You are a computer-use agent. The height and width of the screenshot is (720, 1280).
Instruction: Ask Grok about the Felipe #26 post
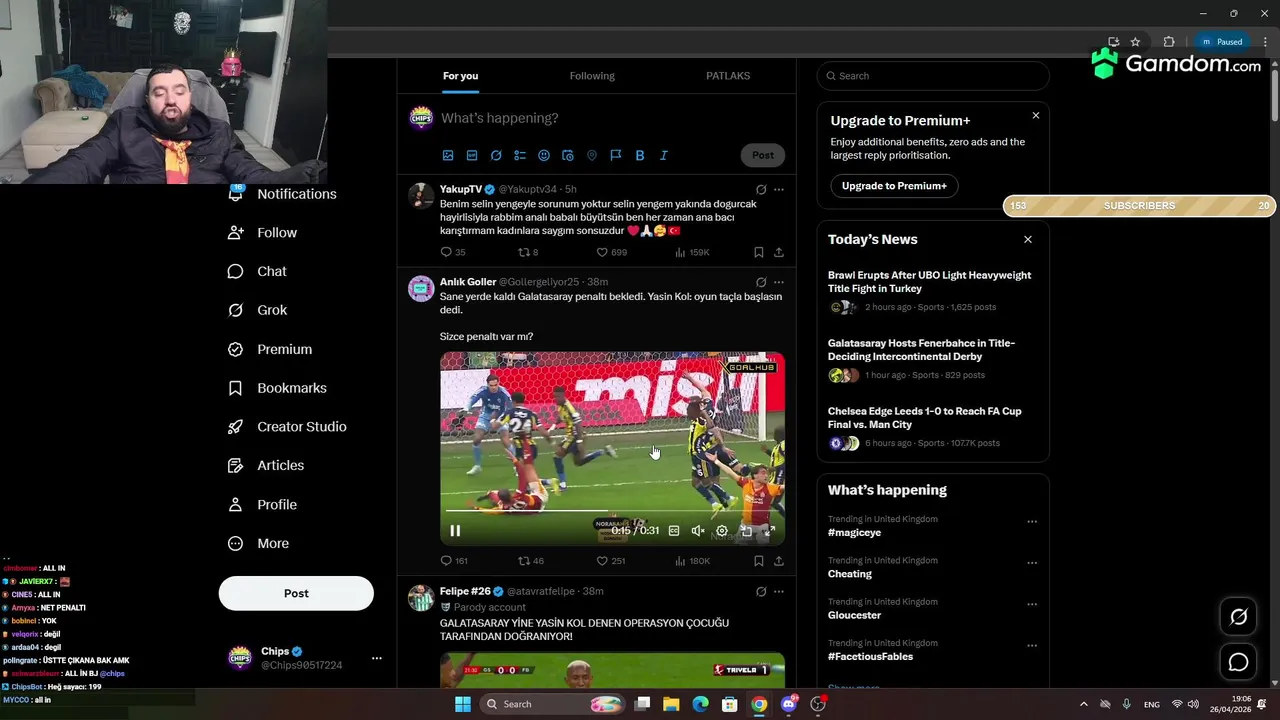[x=761, y=591]
